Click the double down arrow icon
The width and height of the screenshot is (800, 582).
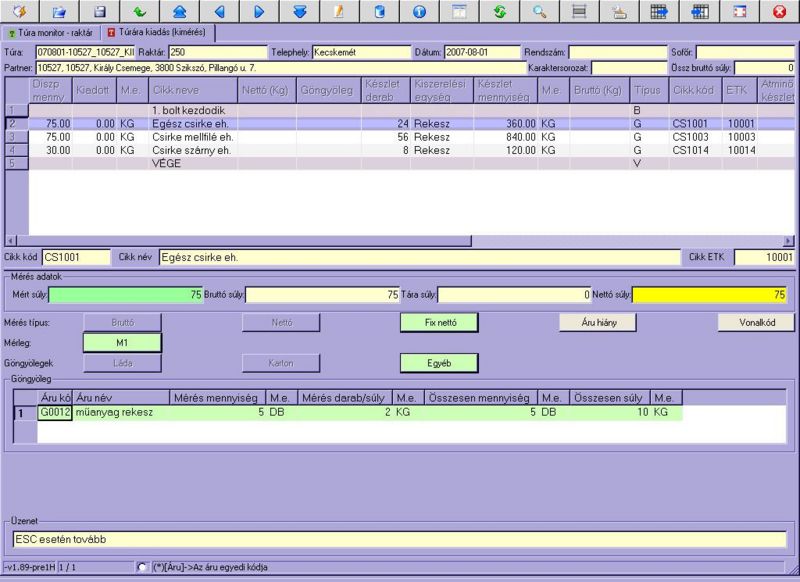pos(299,11)
